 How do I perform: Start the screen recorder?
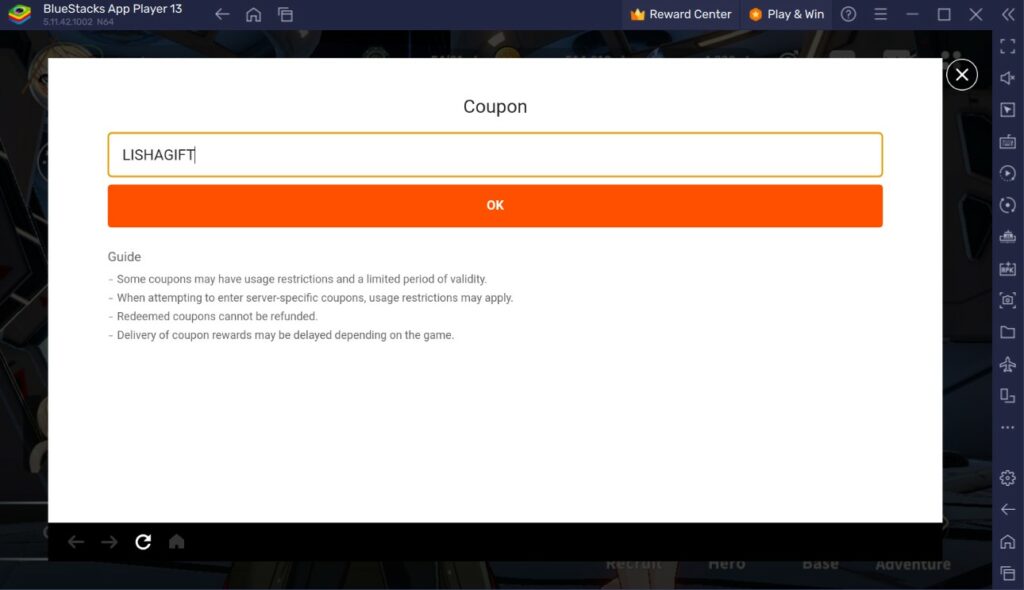pos(1008,173)
